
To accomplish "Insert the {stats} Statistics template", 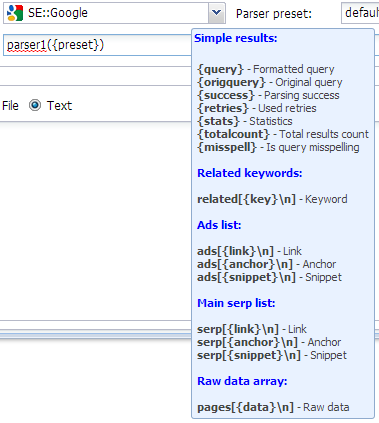I will tap(245, 121).
